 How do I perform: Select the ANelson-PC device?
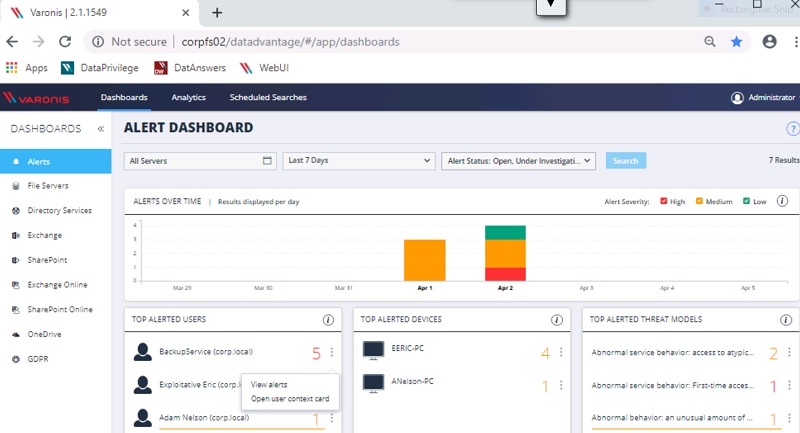pos(412,381)
